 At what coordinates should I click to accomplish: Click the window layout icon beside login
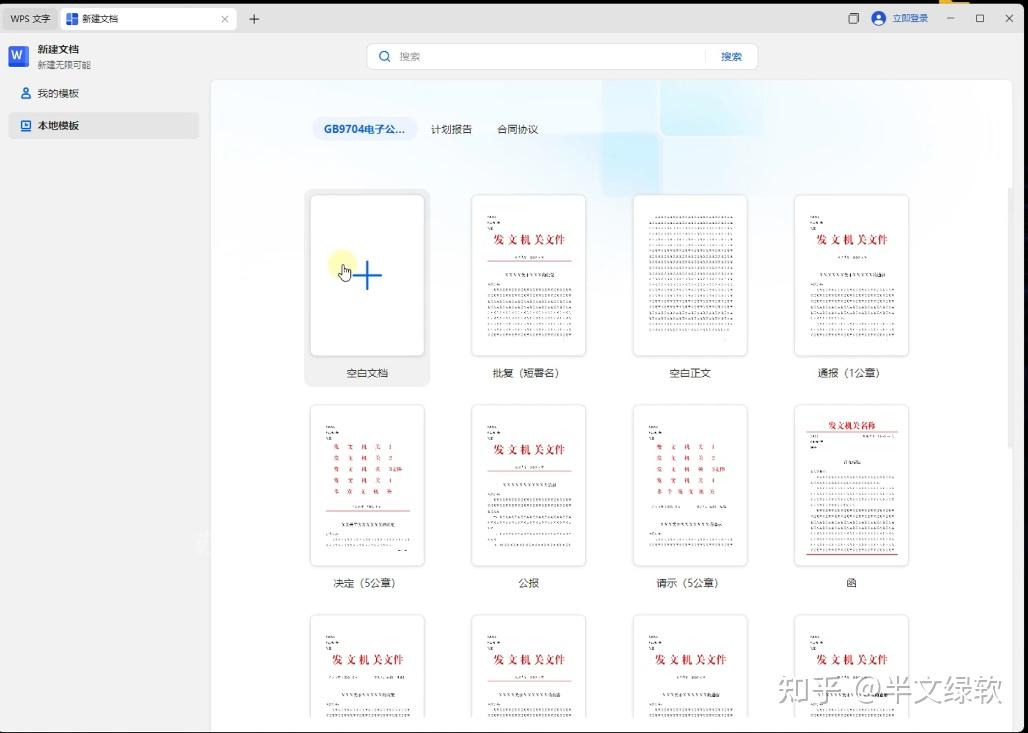click(x=853, y=18)
